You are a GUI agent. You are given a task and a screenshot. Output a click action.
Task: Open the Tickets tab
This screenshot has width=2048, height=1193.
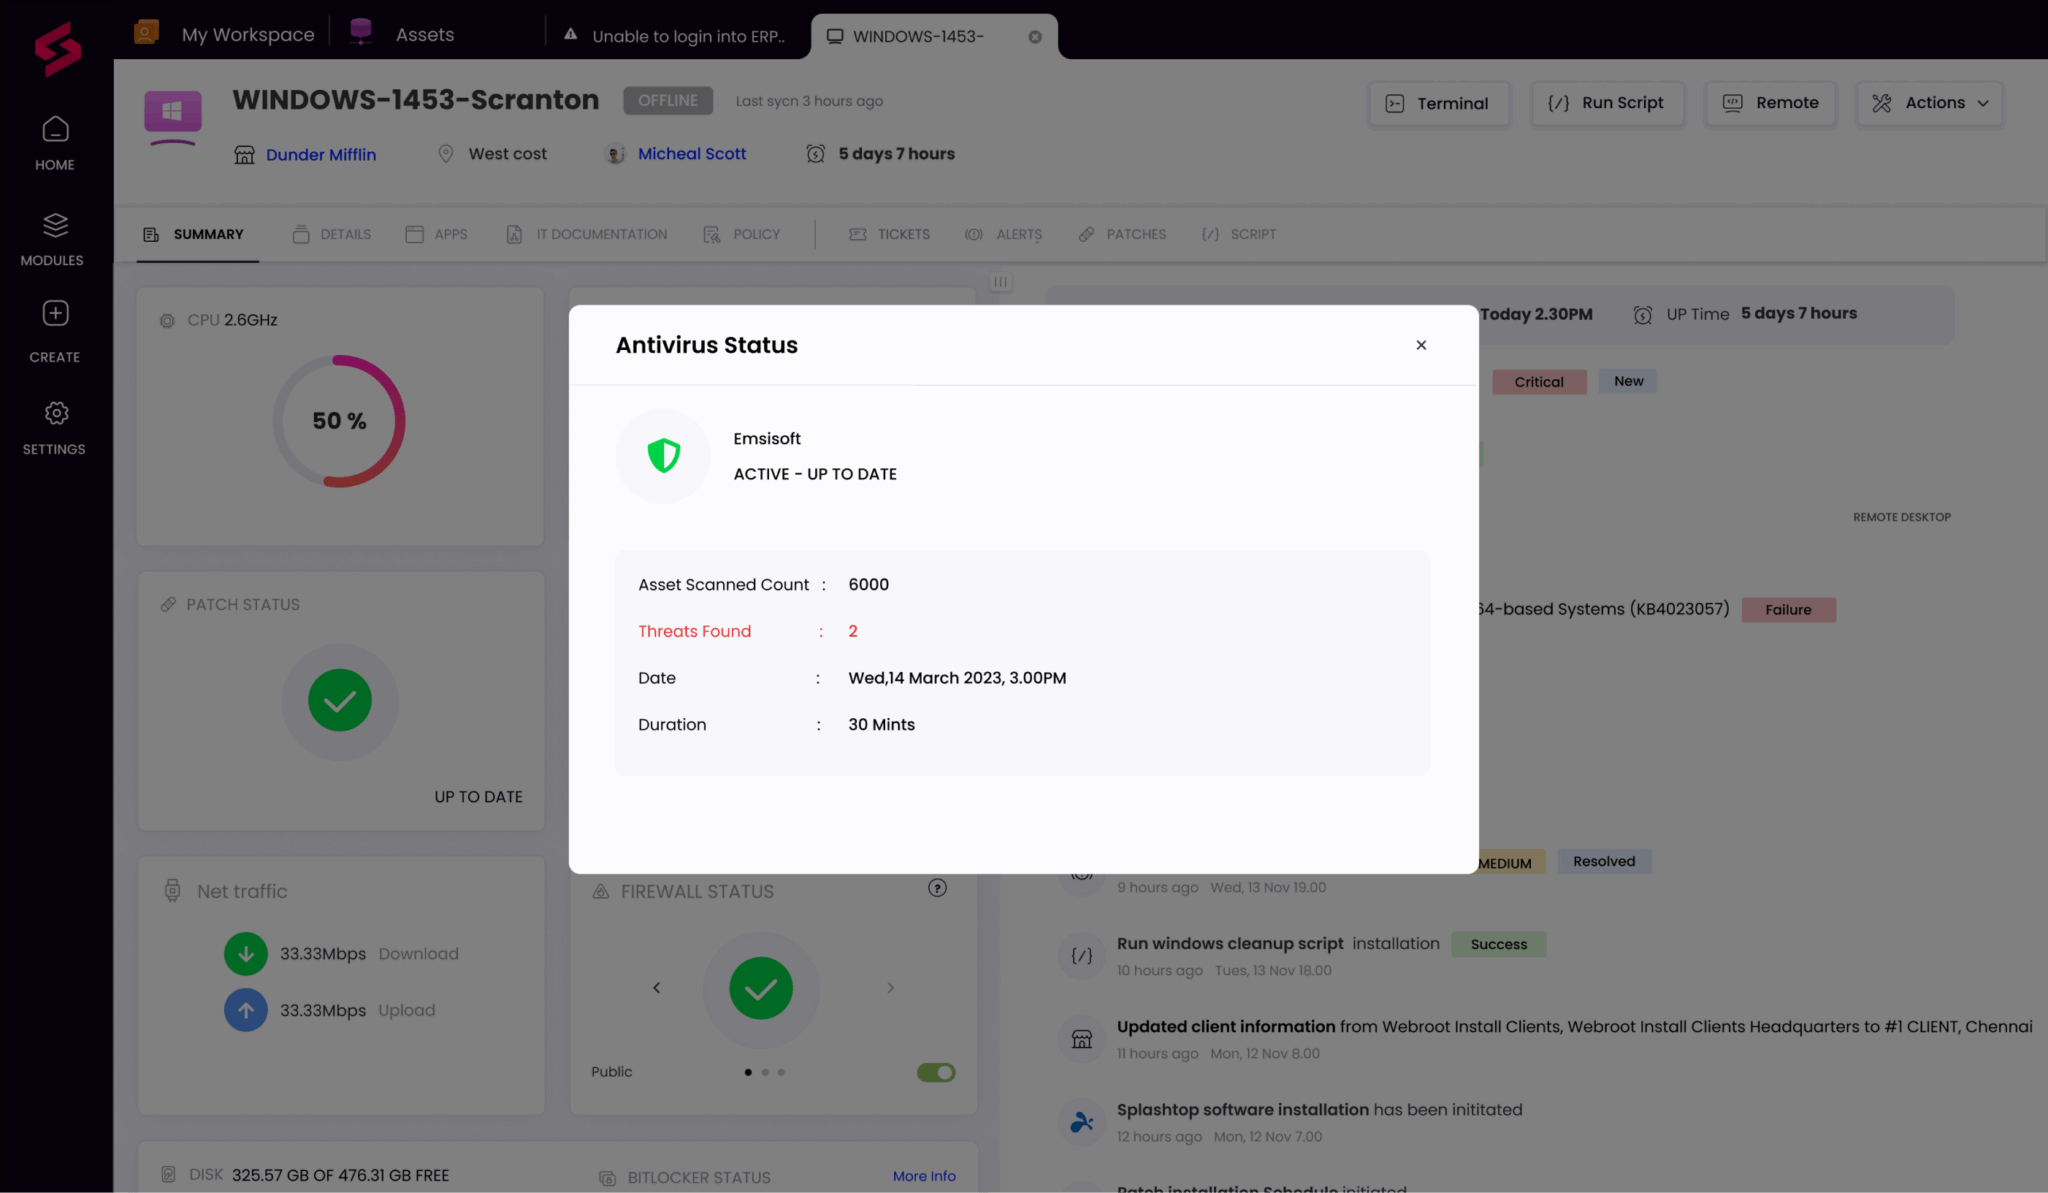click(x=890, y=234)
